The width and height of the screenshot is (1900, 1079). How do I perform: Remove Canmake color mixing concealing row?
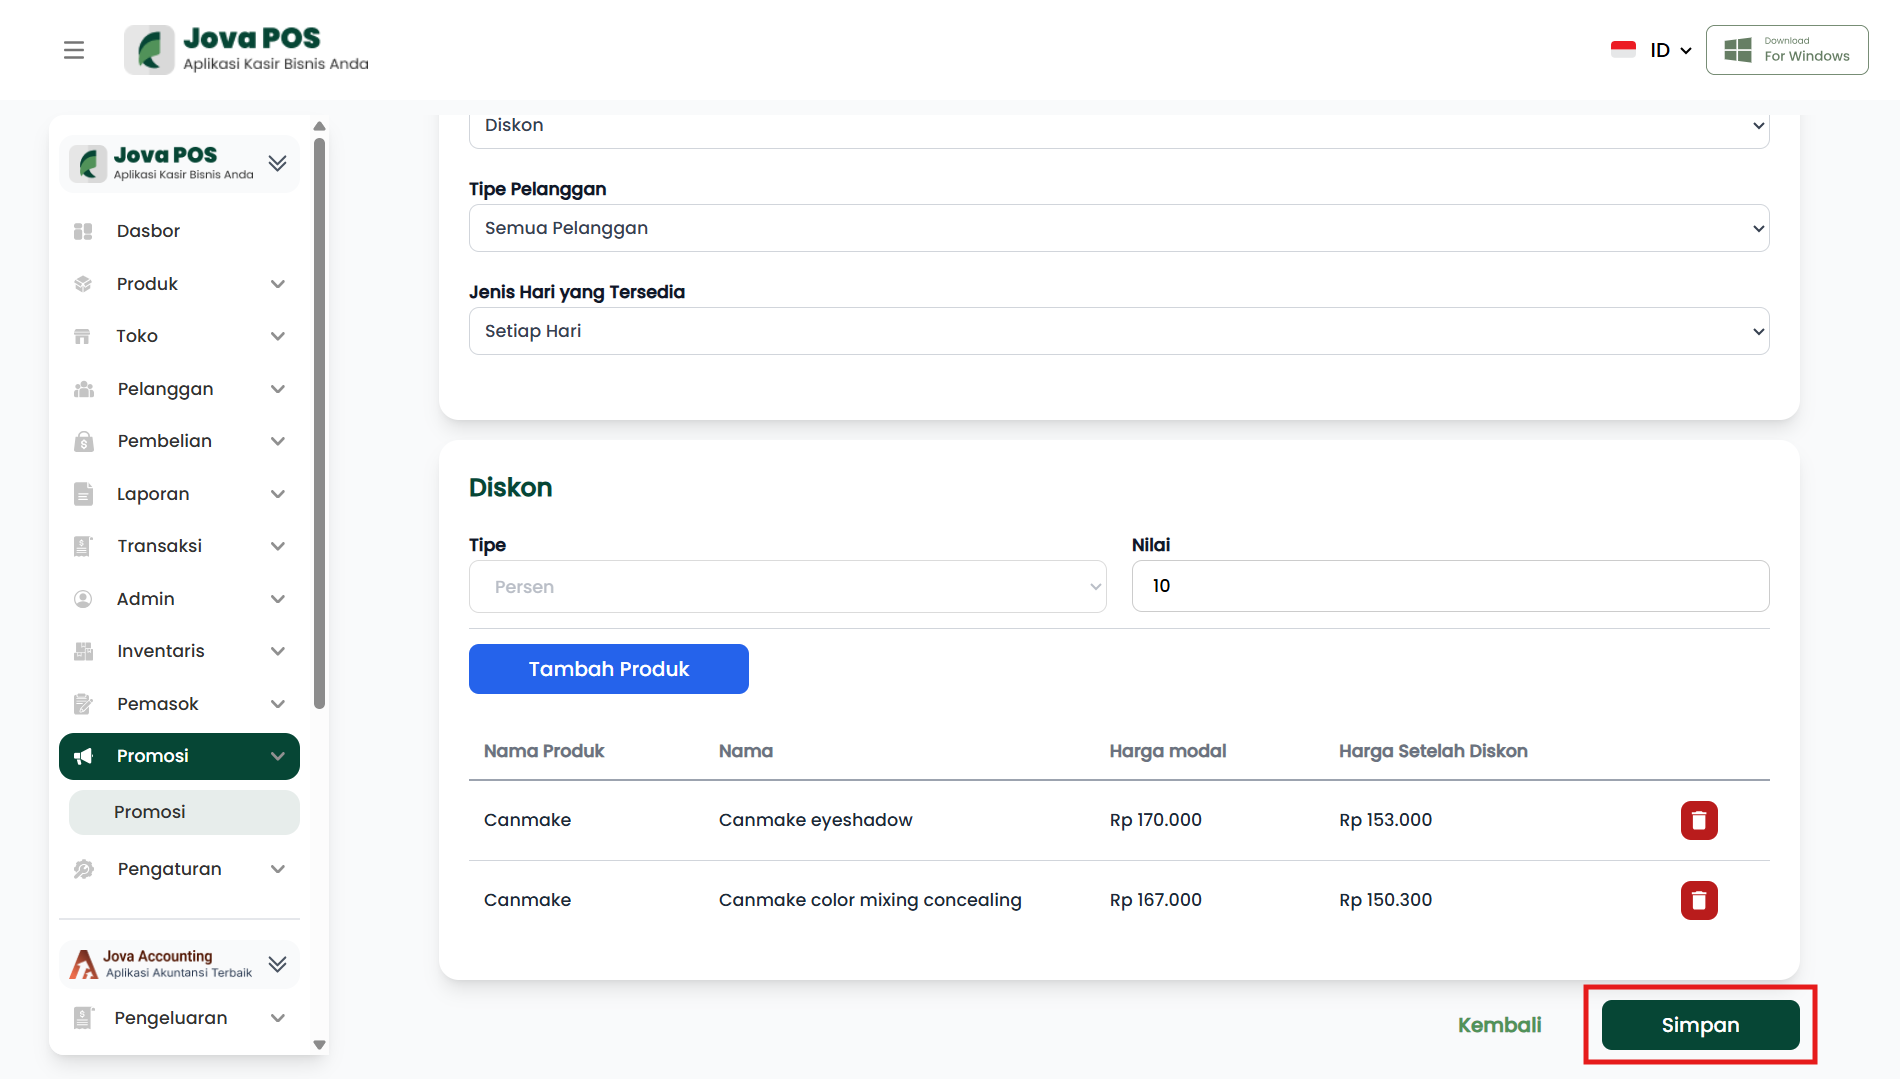[x=1698, y=901]
